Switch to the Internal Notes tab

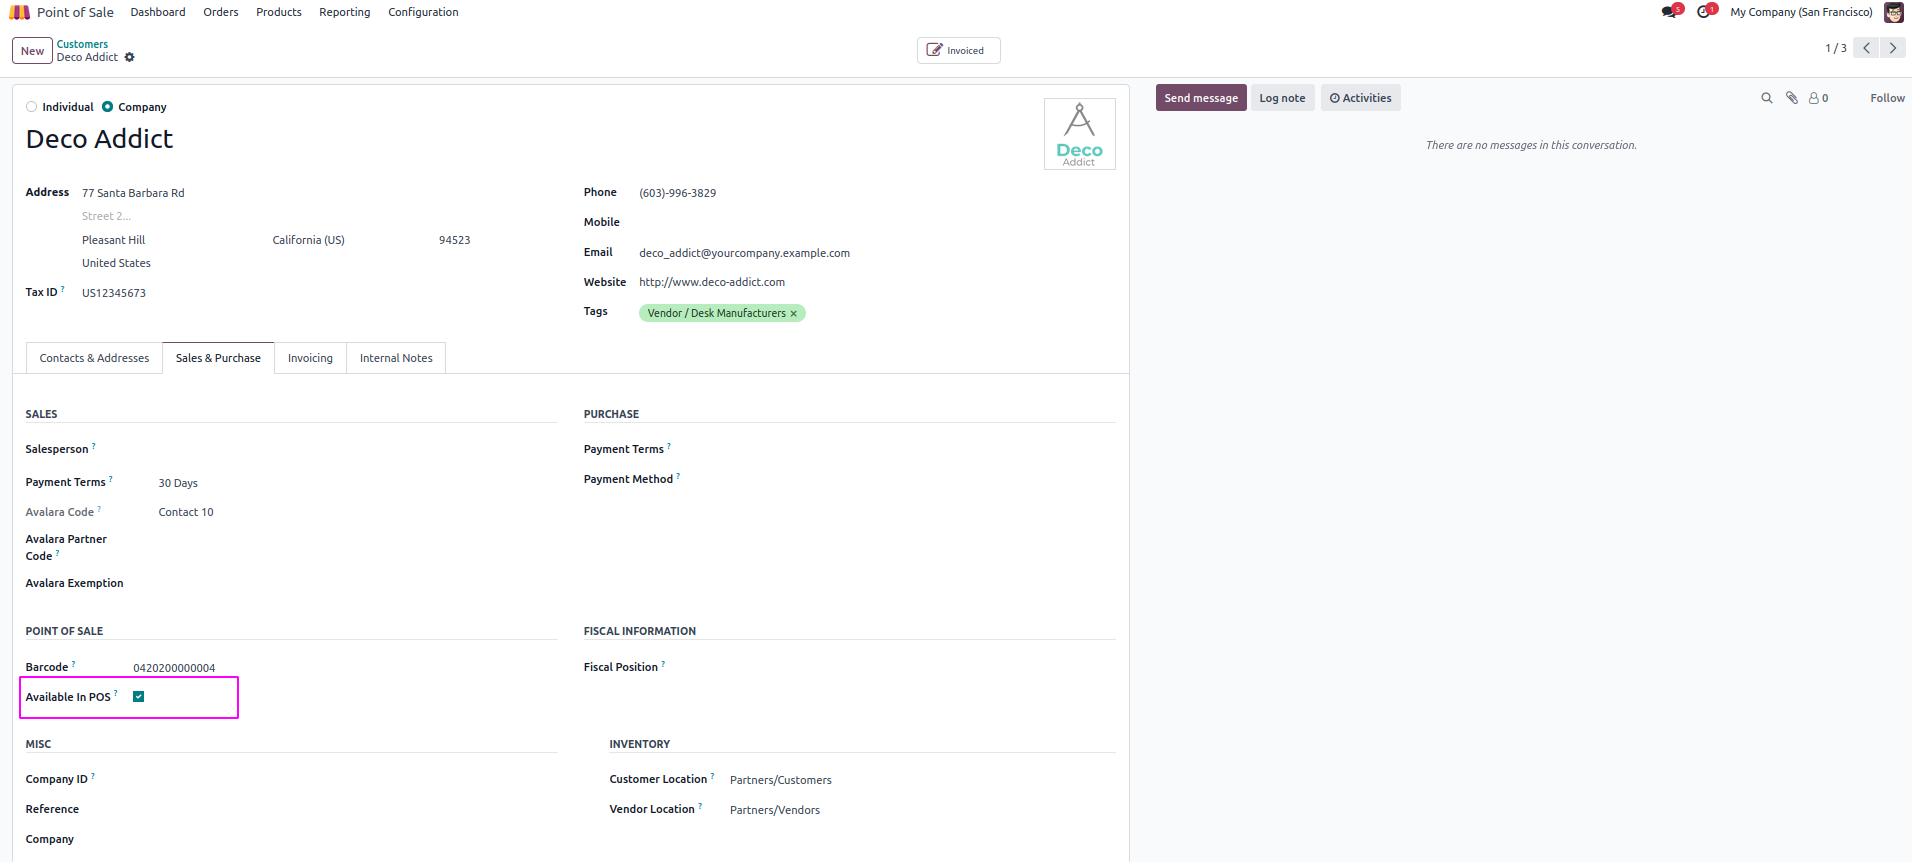[396, 358]
